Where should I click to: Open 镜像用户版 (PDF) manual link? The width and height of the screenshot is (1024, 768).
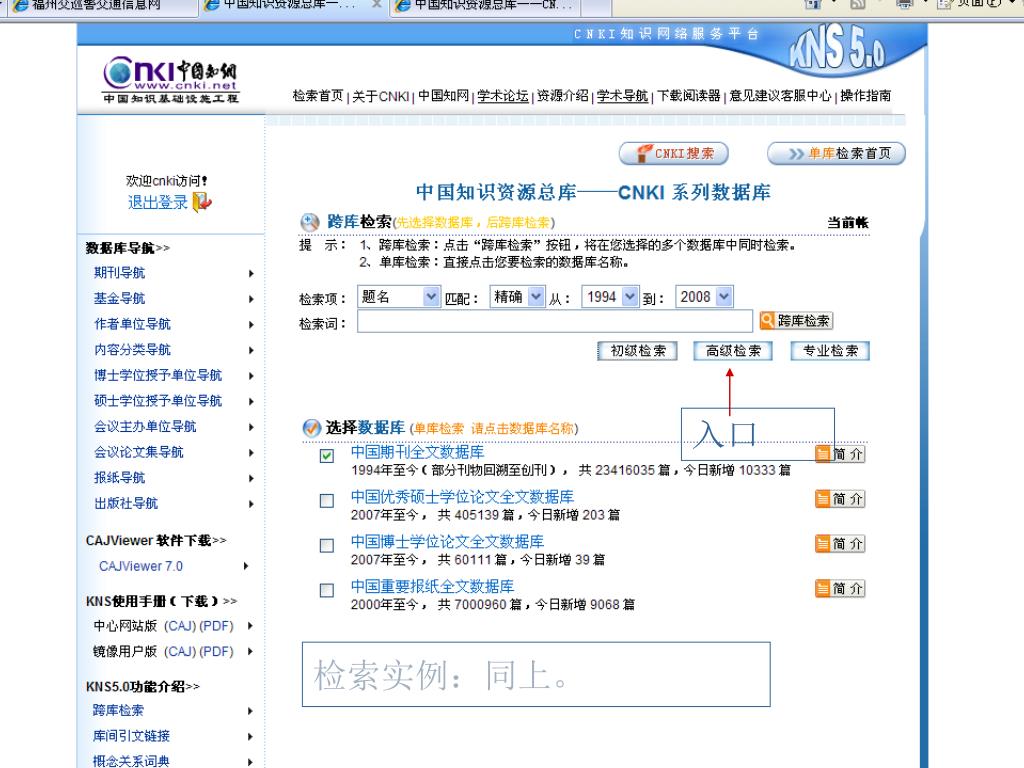pos(216,651)
